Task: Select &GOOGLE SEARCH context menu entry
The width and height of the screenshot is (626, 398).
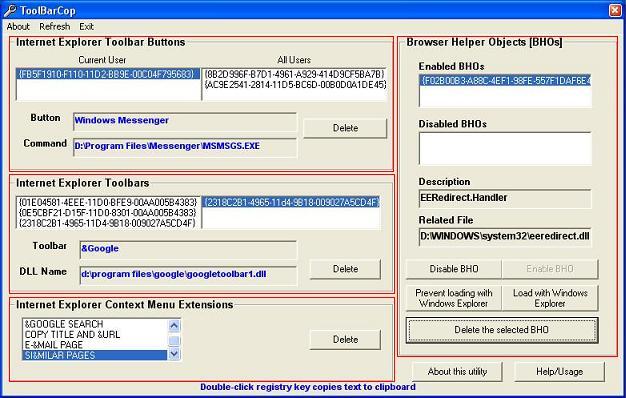Action: coord(95,324)
